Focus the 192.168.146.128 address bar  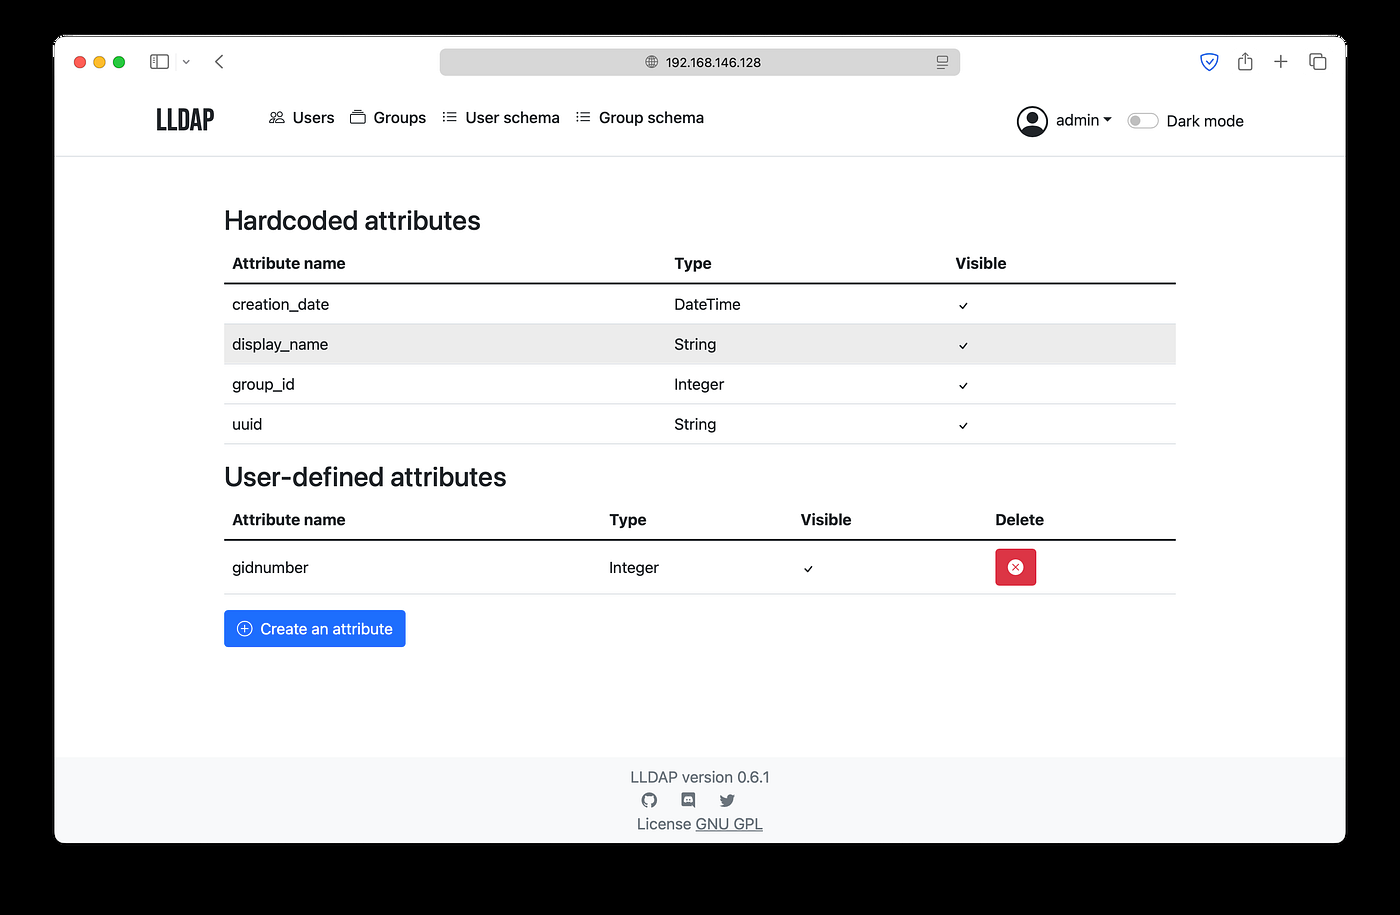pyautogui.click(x=700, y=62)
